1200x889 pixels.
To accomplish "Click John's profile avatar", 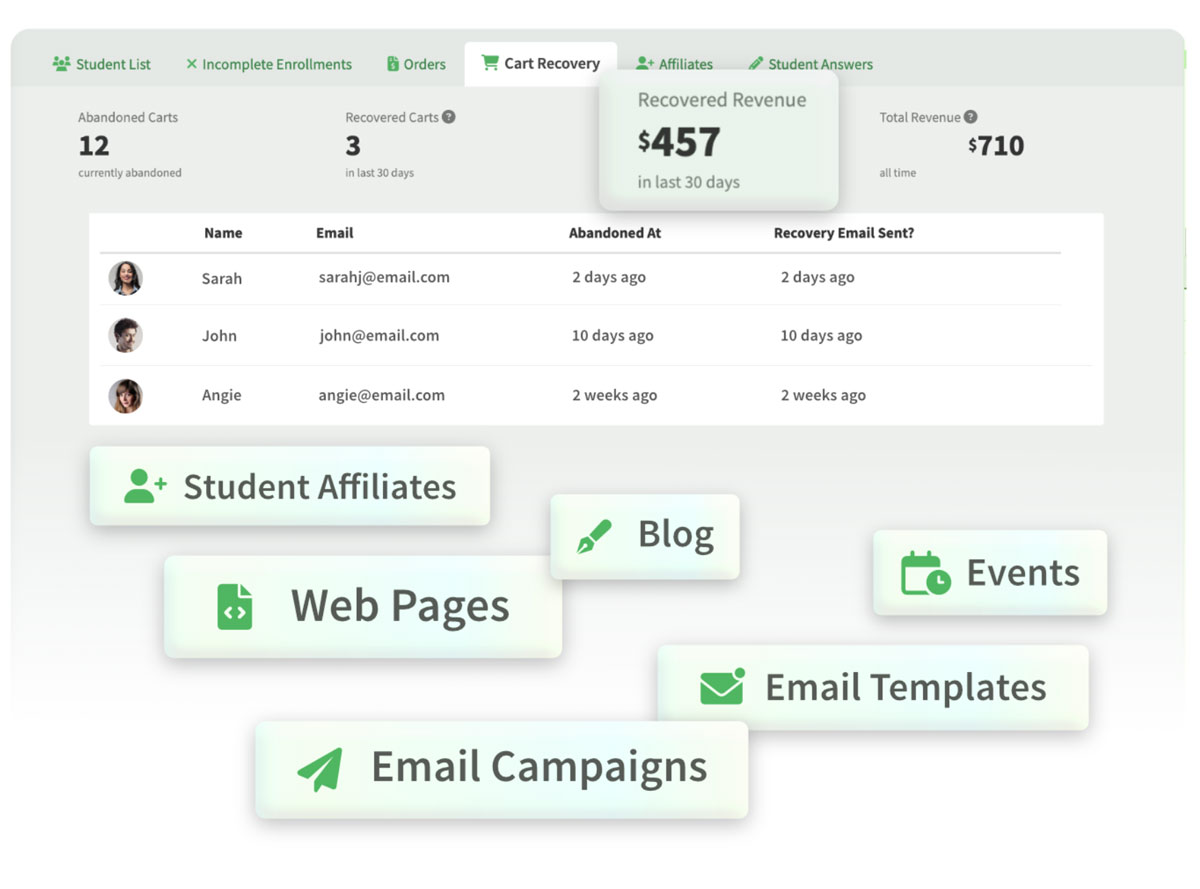I will pyautogui.click(x=126, y=336).
